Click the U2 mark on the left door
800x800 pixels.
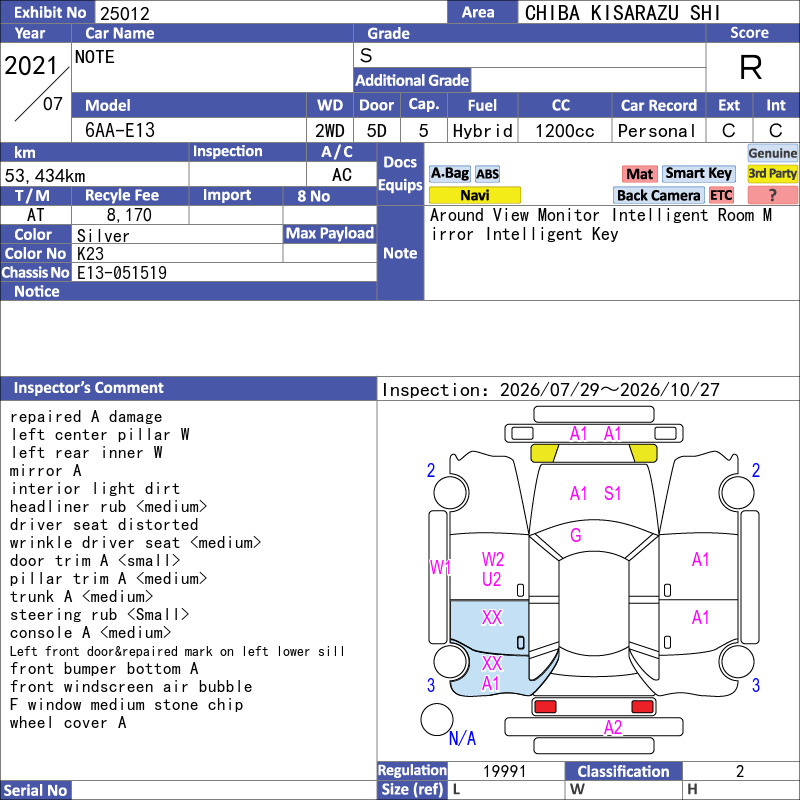pos(491,580)
